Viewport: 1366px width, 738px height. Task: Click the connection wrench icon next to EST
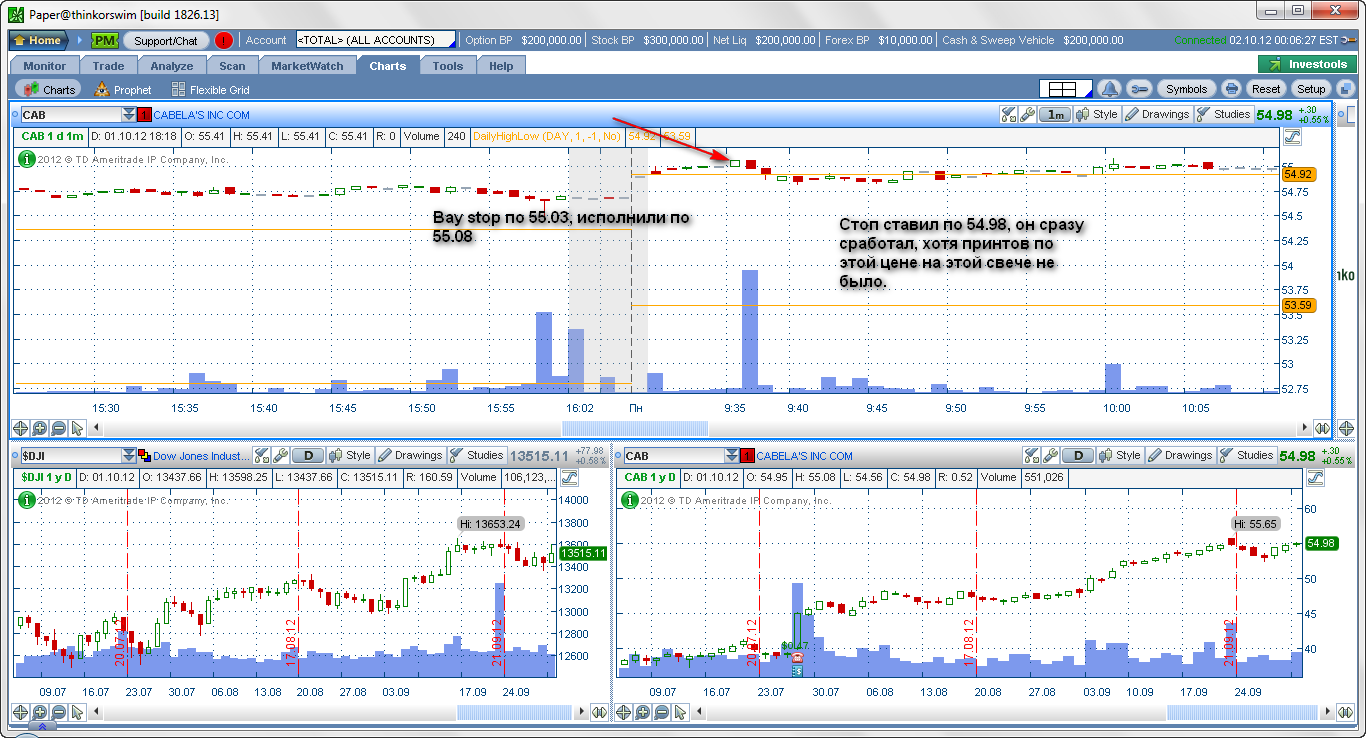[x=1349, y=40]
